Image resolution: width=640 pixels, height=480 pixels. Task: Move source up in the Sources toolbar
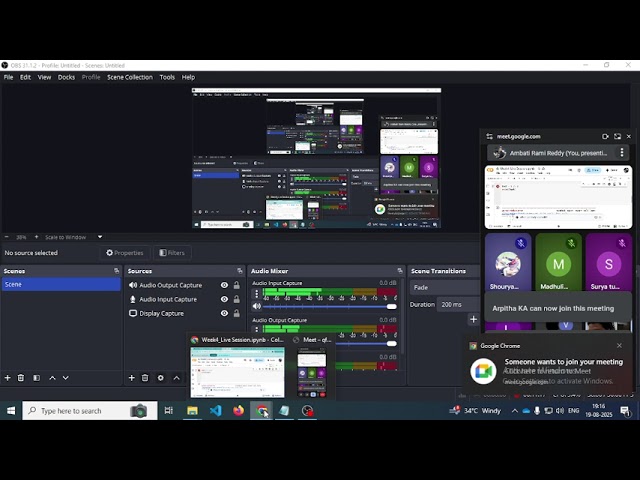point(176,378)
